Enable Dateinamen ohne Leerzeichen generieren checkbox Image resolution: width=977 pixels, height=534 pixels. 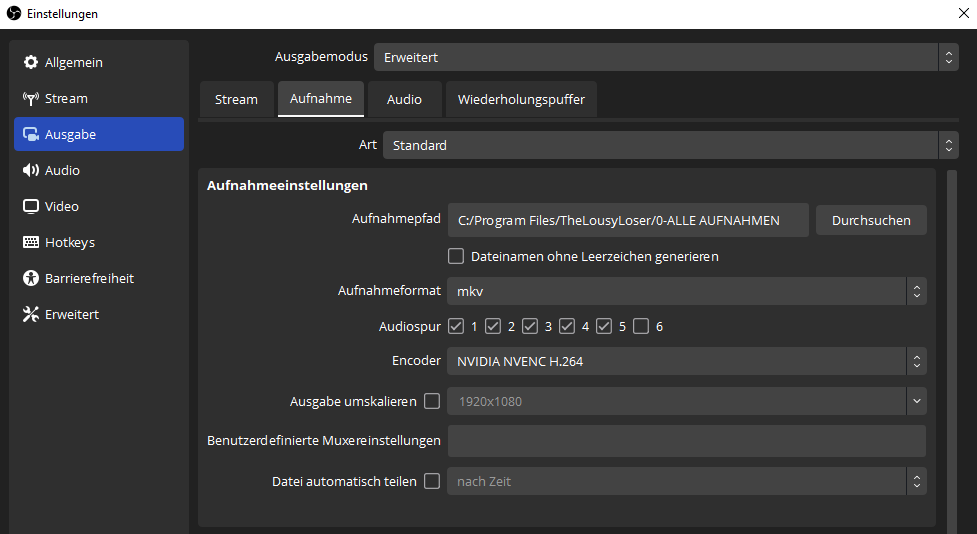tap(456, 256)
